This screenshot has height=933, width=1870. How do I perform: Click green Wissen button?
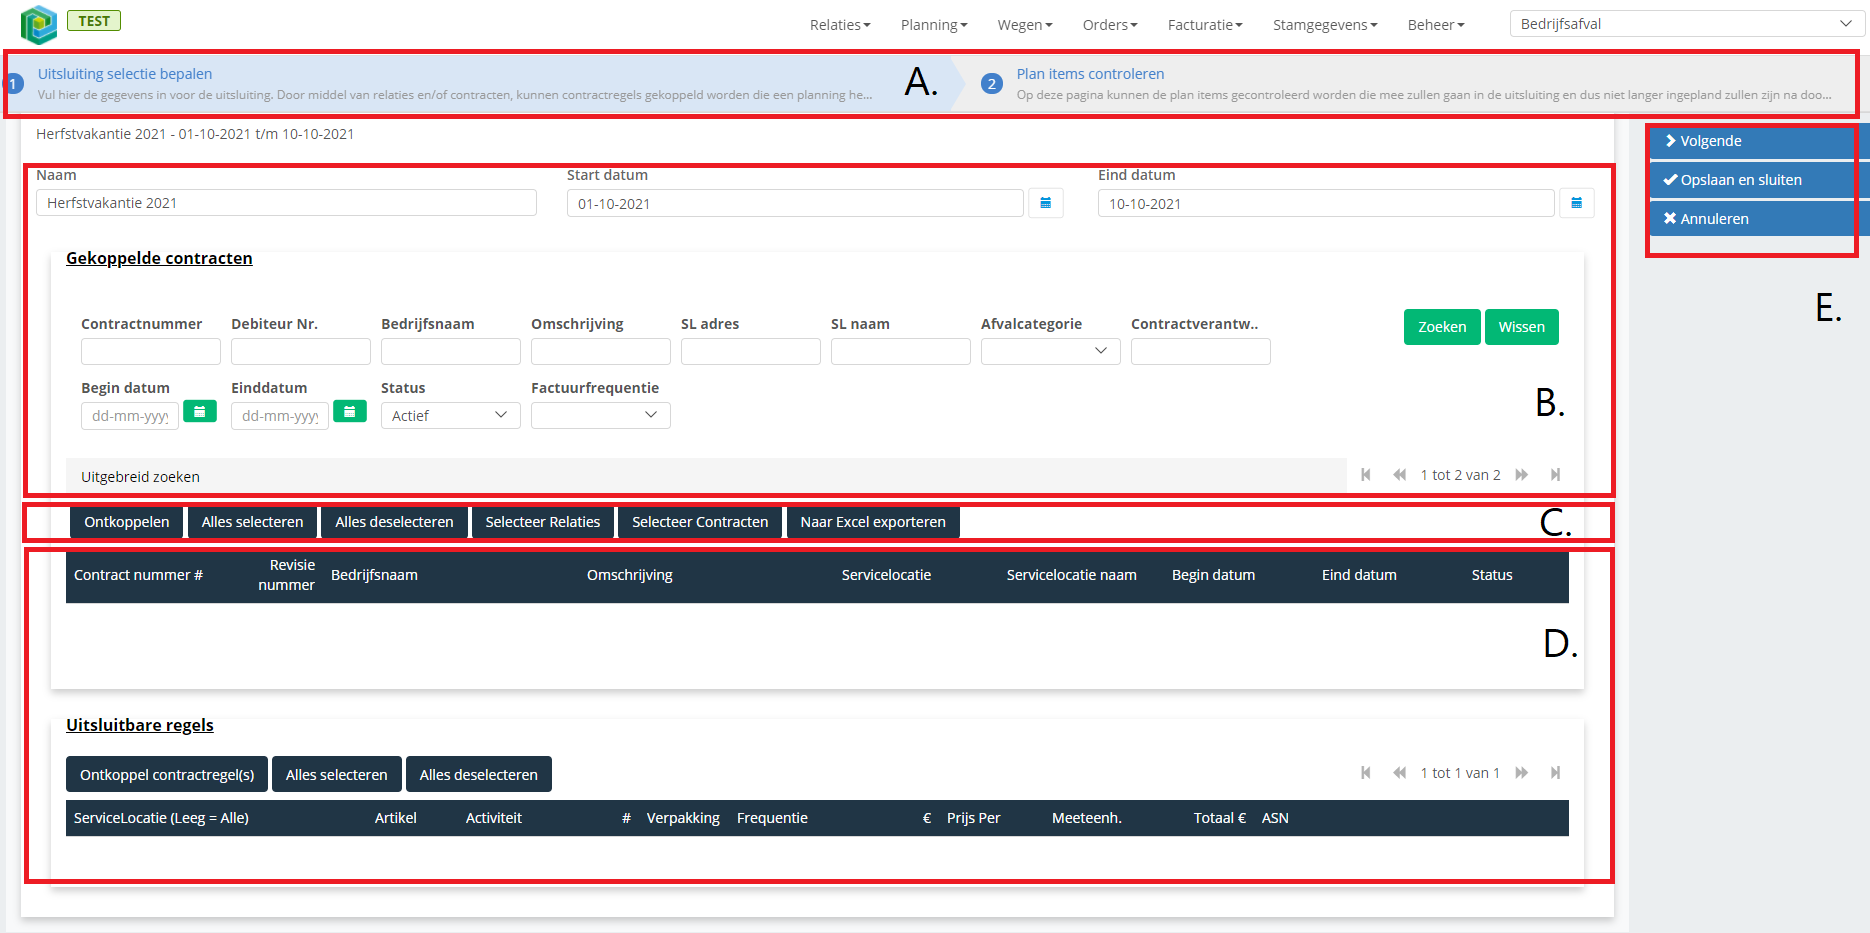click(x=1521, y=327)
